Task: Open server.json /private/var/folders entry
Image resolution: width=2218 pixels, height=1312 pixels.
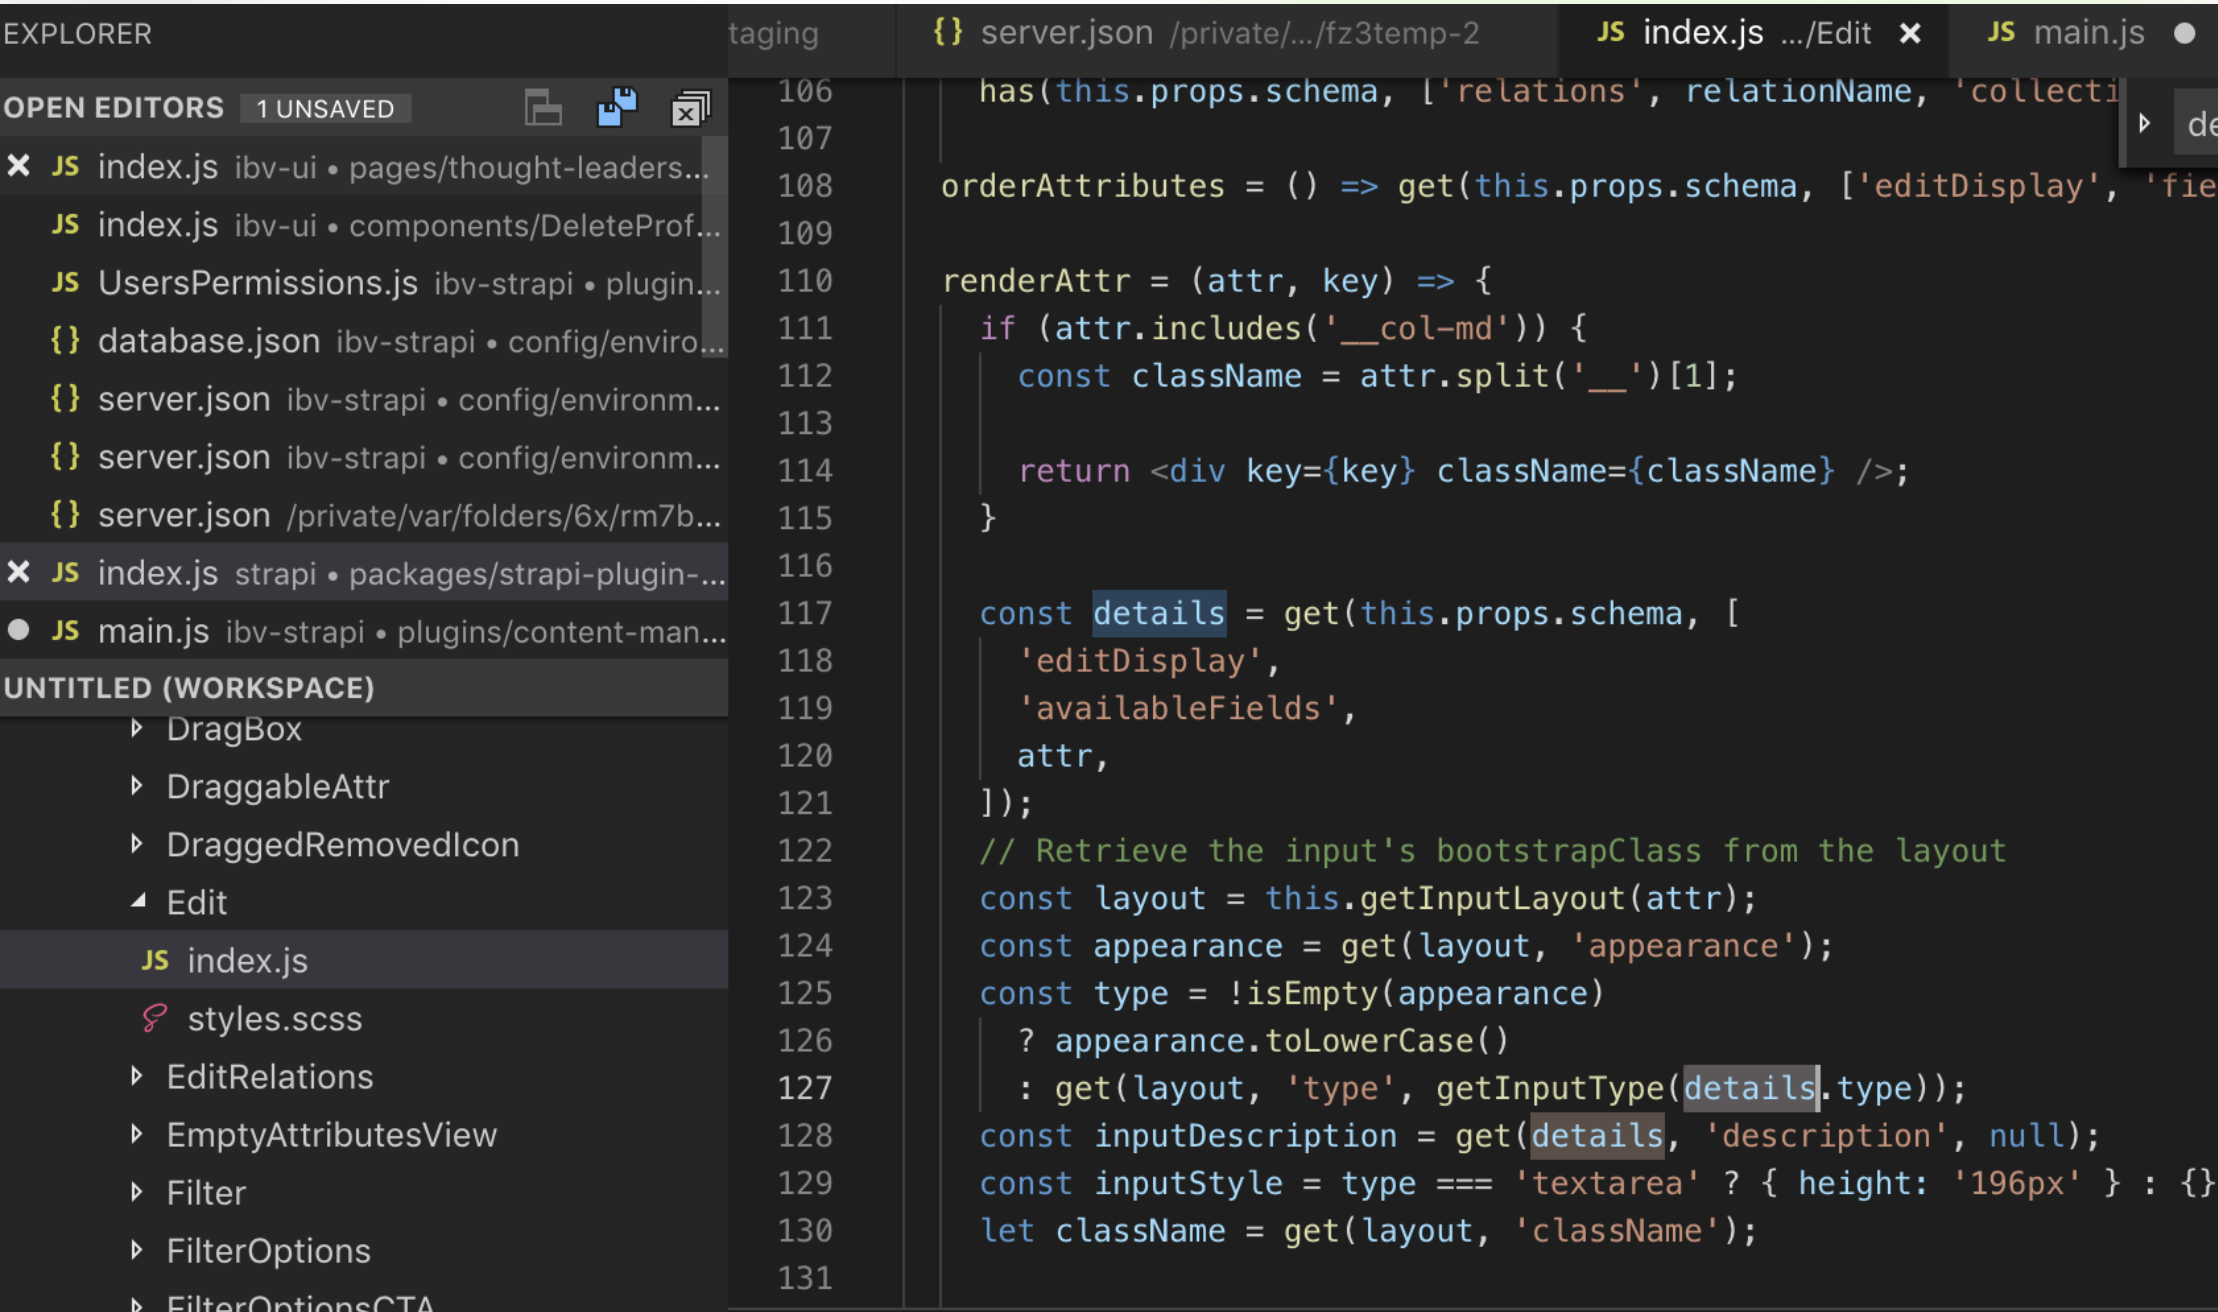Action: tap(364, 515)
